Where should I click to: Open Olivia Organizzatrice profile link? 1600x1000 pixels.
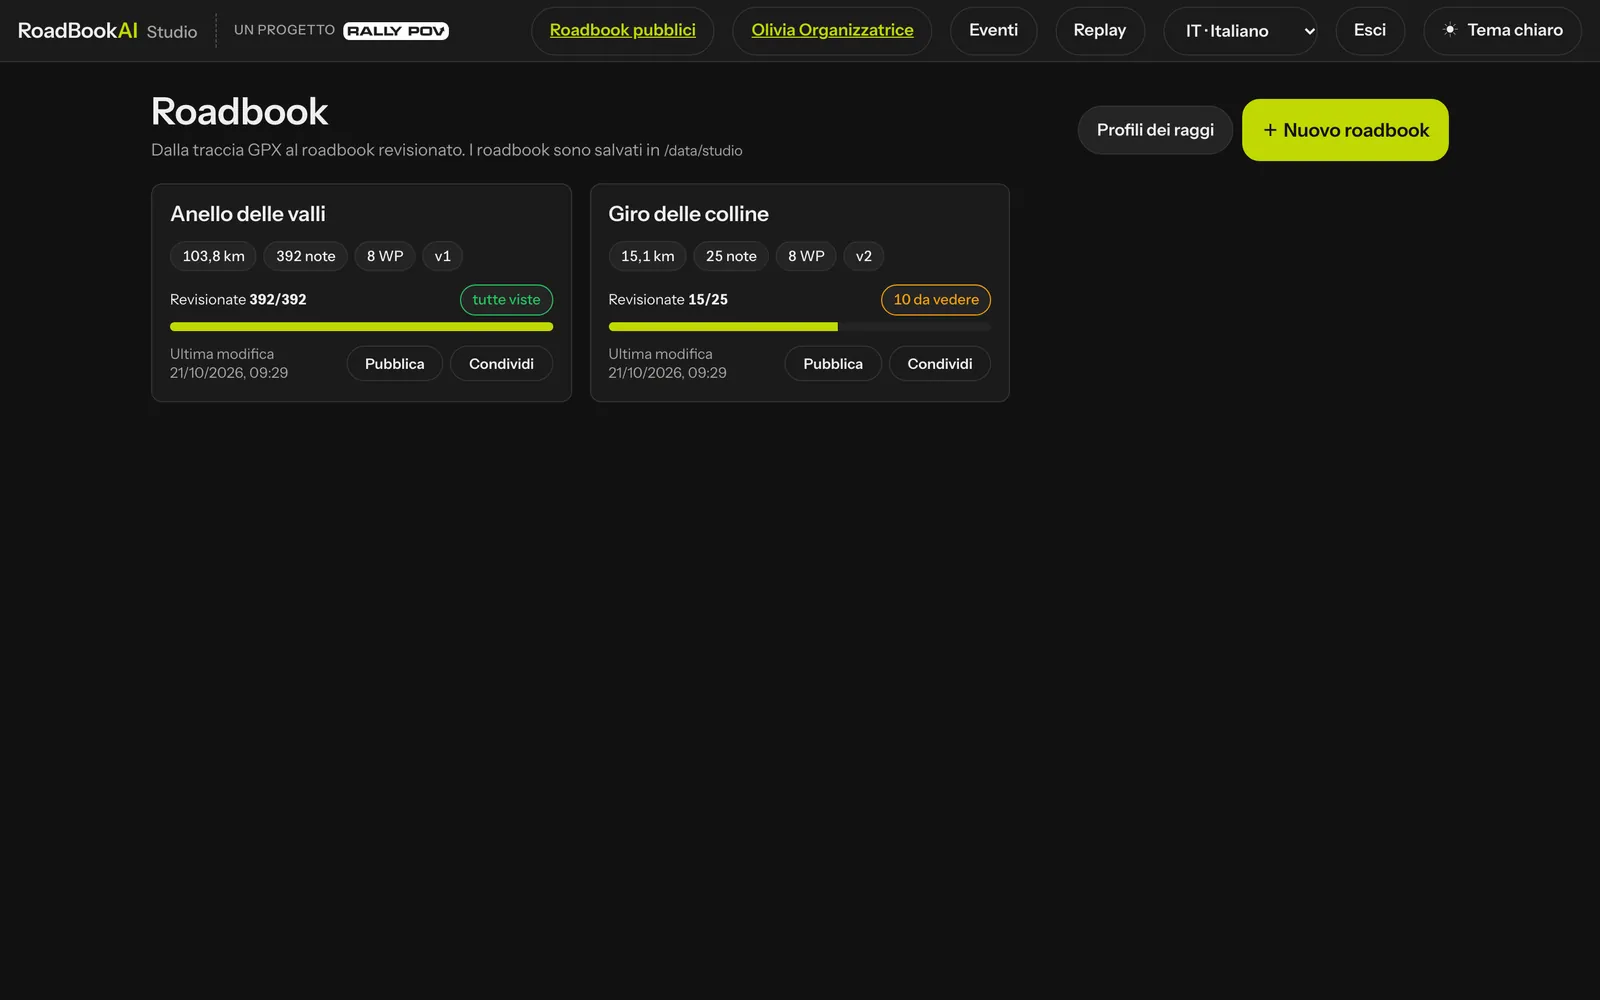tap(832, 31)
